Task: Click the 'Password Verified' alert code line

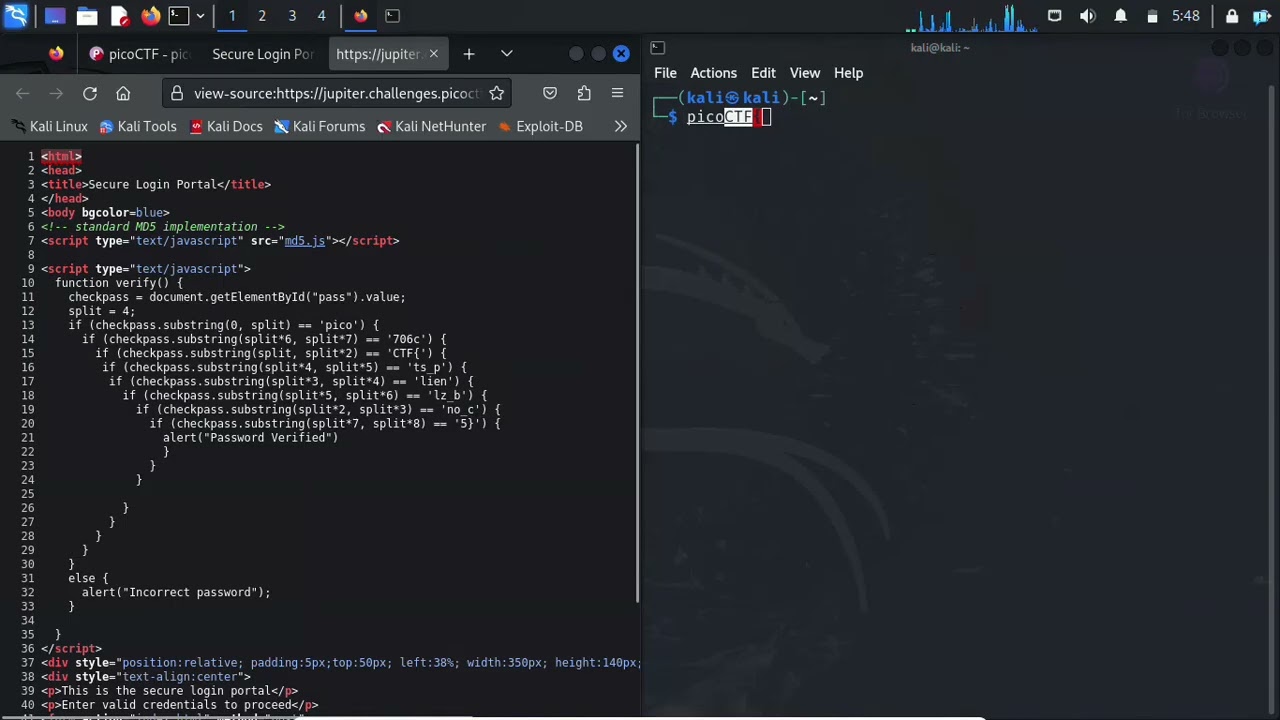Action: click(250, 438)
